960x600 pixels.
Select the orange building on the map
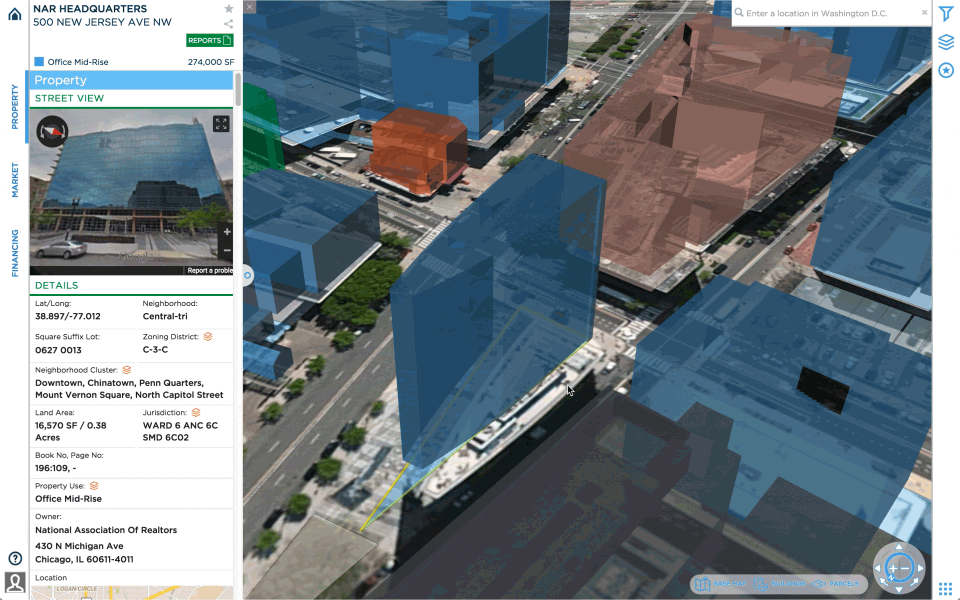[x=418, y=150]
